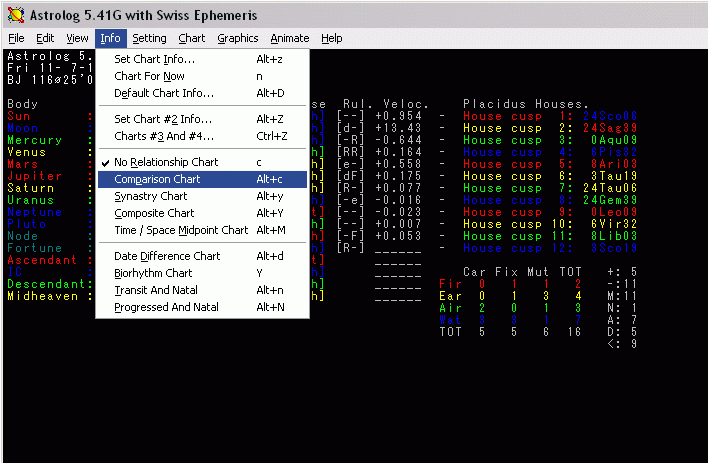Screen dimensions: 708x463
Task: Open Default Chart Info... dialog
Action: click(x=202, y=94)
